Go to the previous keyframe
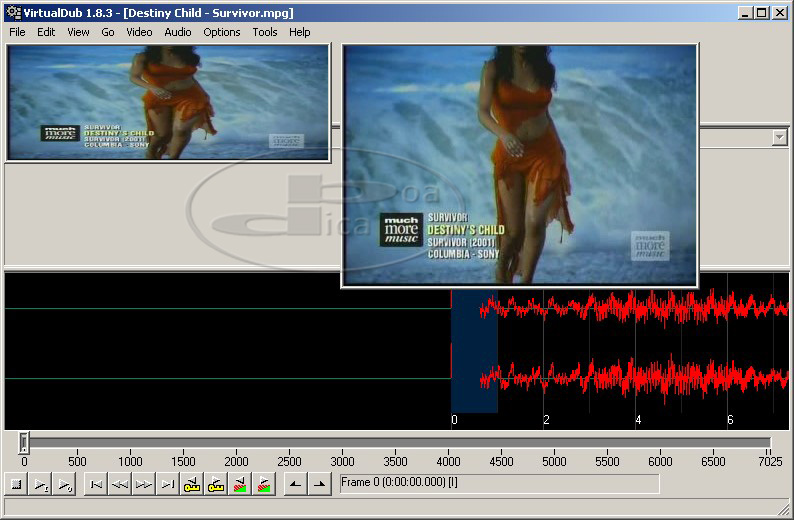This screenshot has height=520, width=794. [x=192, y=485]
